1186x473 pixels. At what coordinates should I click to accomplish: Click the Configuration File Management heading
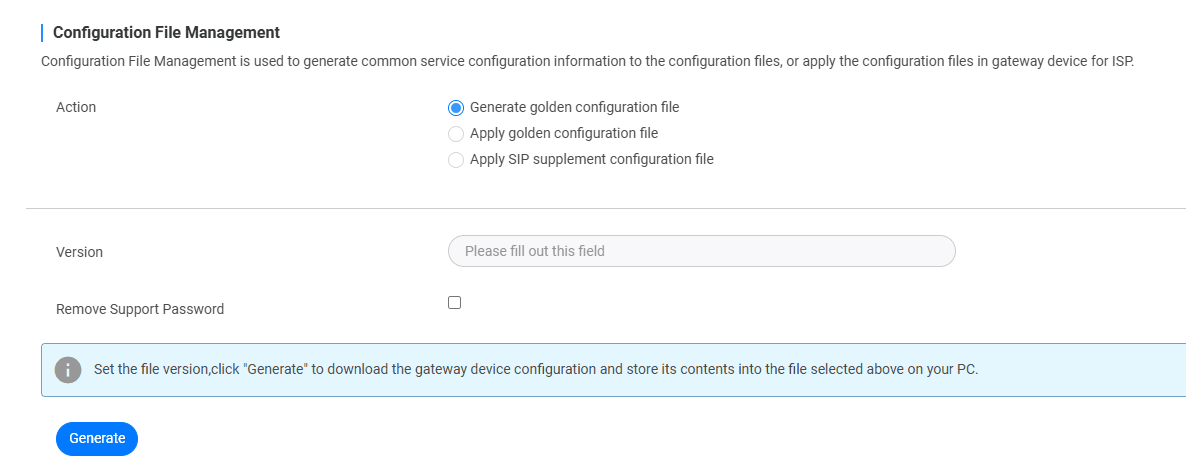pos(166,33)
